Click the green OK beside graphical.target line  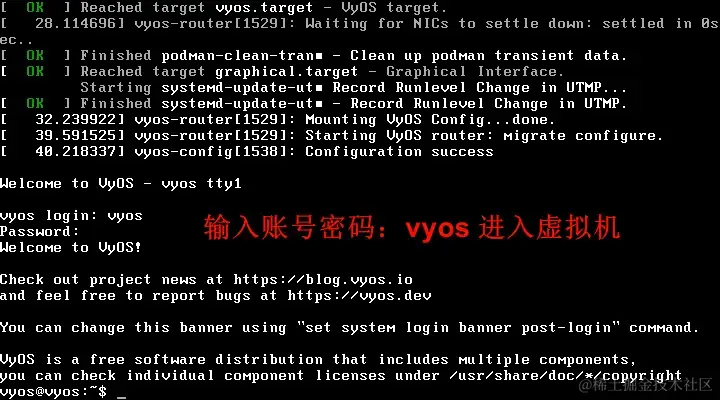coord(35,72)
